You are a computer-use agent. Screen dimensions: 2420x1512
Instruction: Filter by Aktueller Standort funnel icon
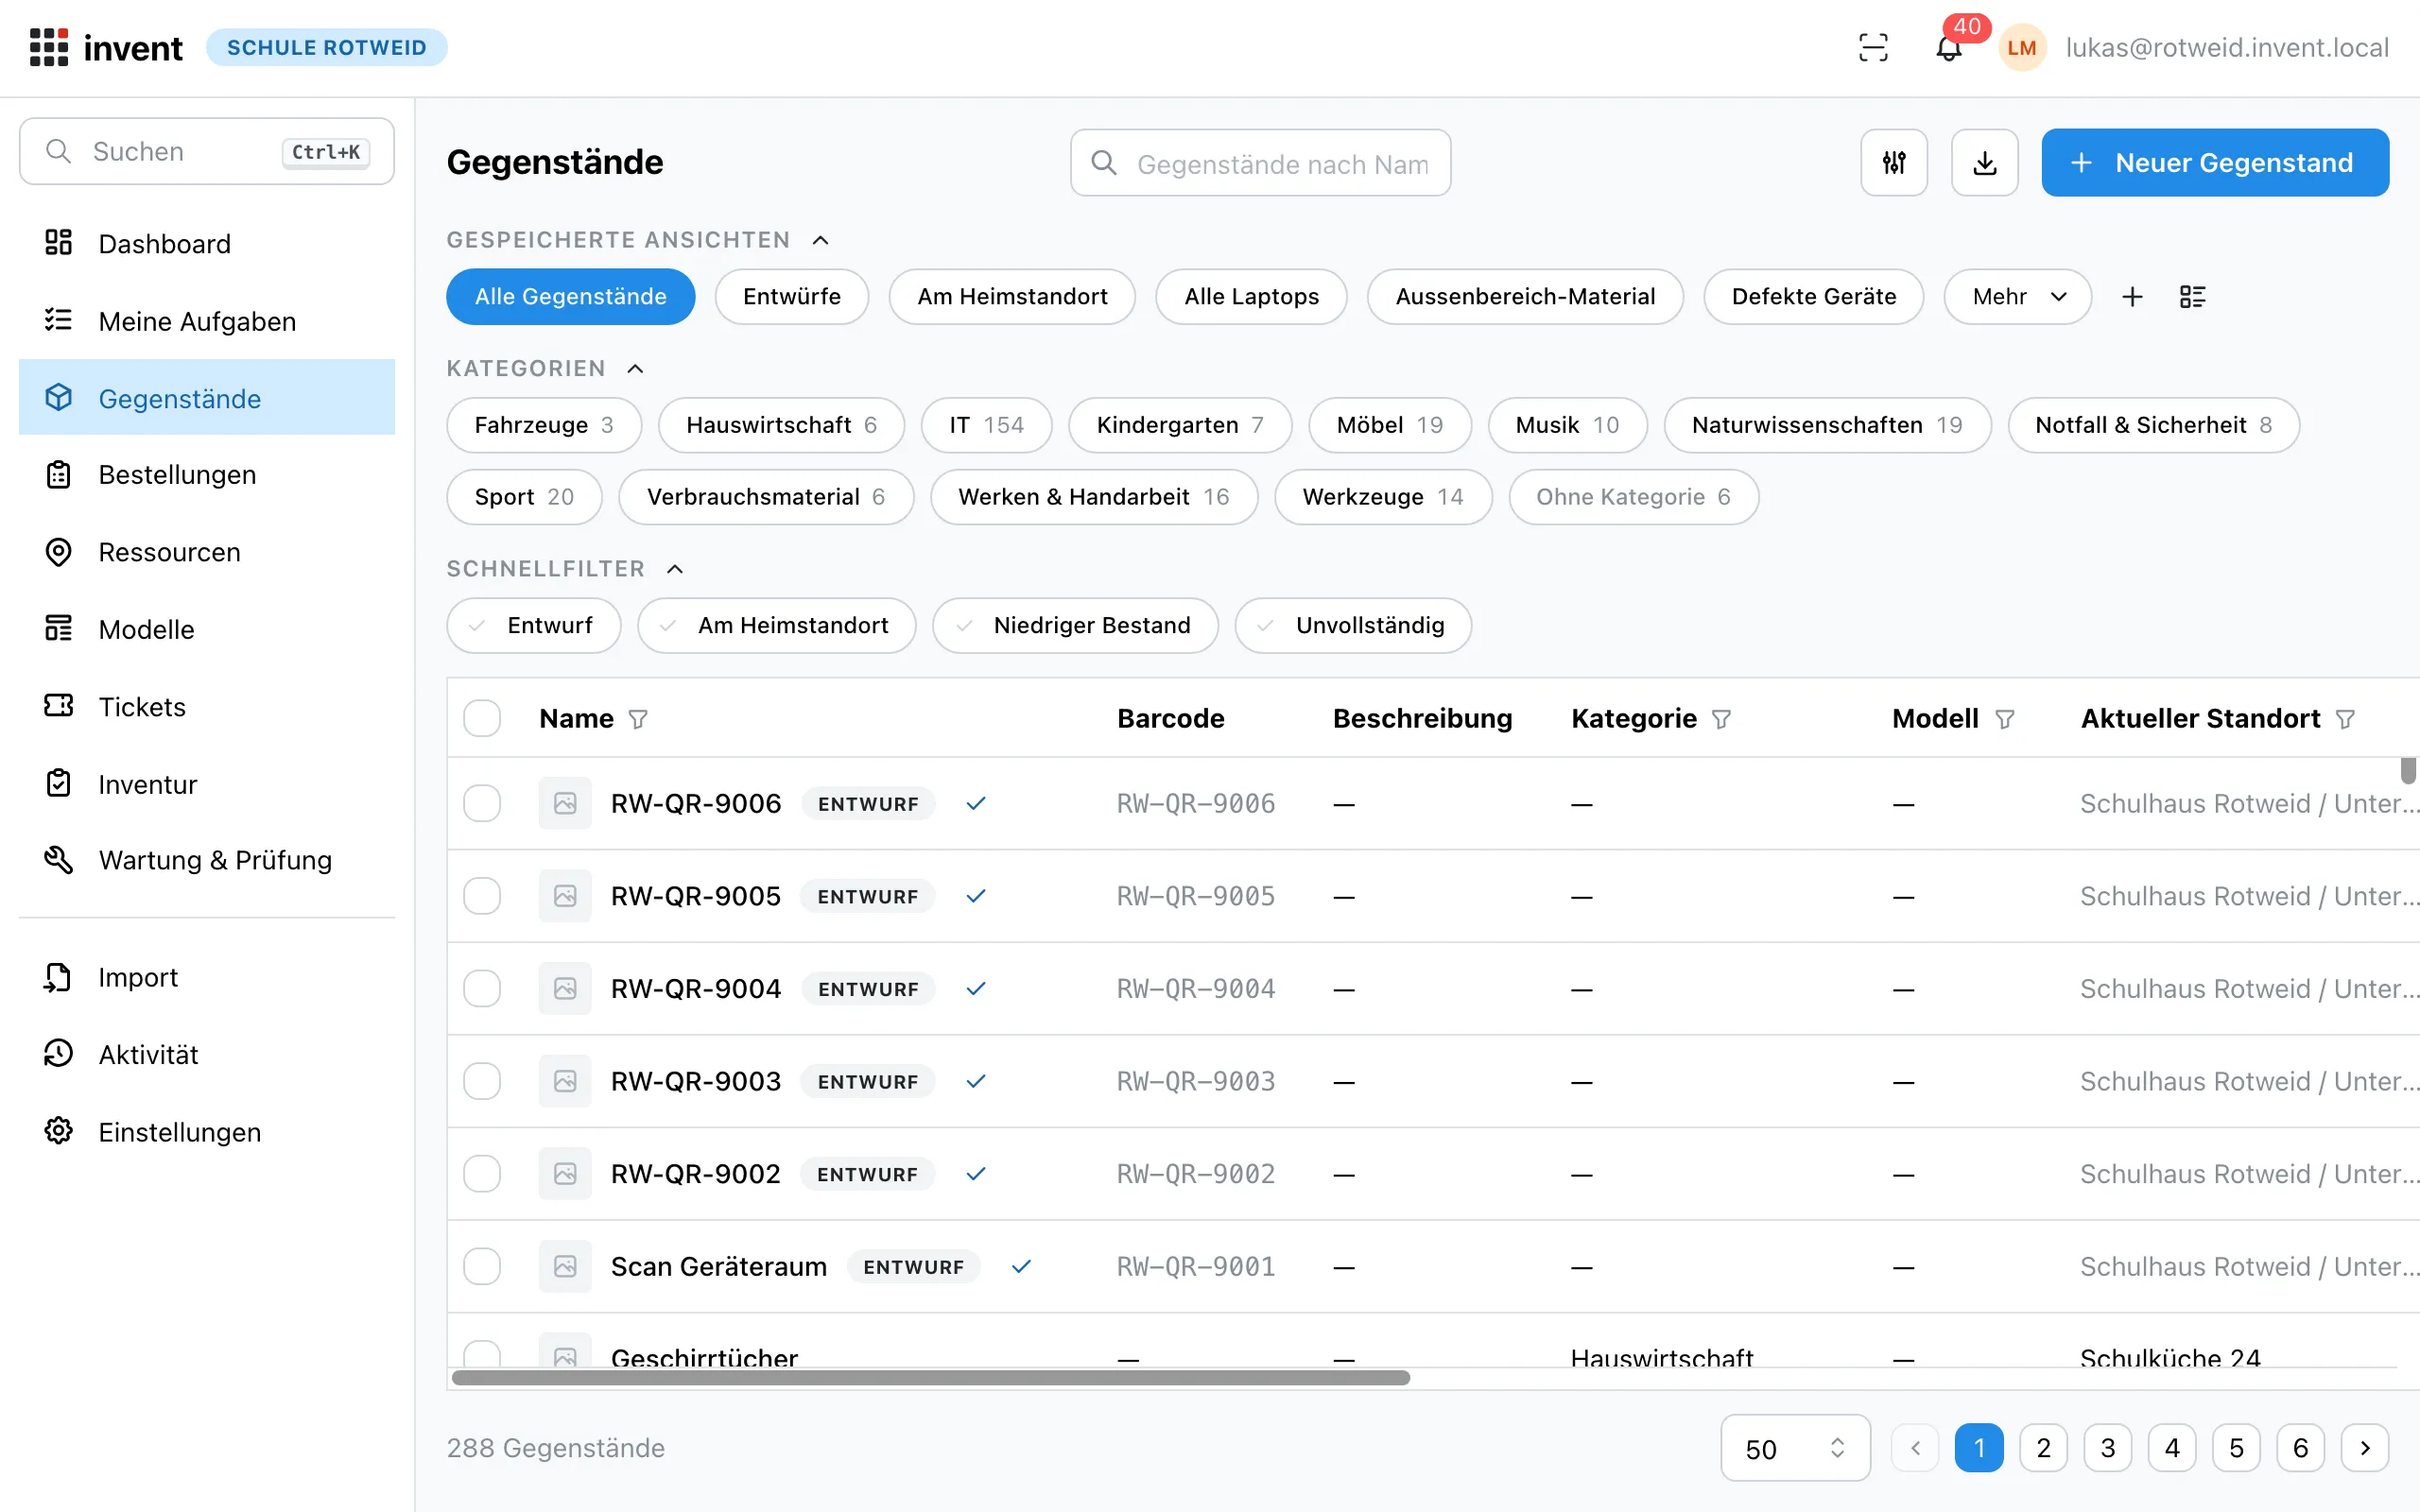tap(2345, 719)
